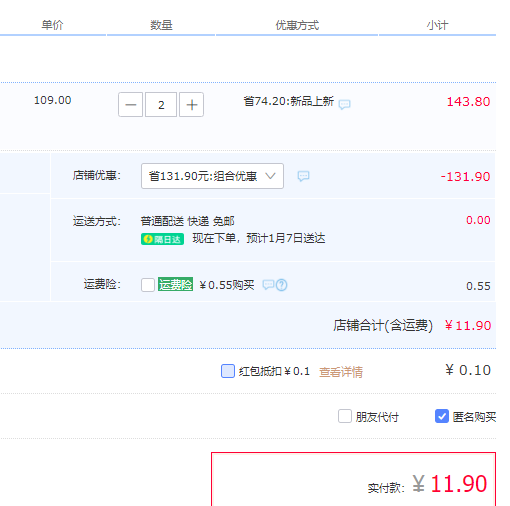Click the green 运费险 label badge
The image size is (510, 506).
click(x=175, y=284)
